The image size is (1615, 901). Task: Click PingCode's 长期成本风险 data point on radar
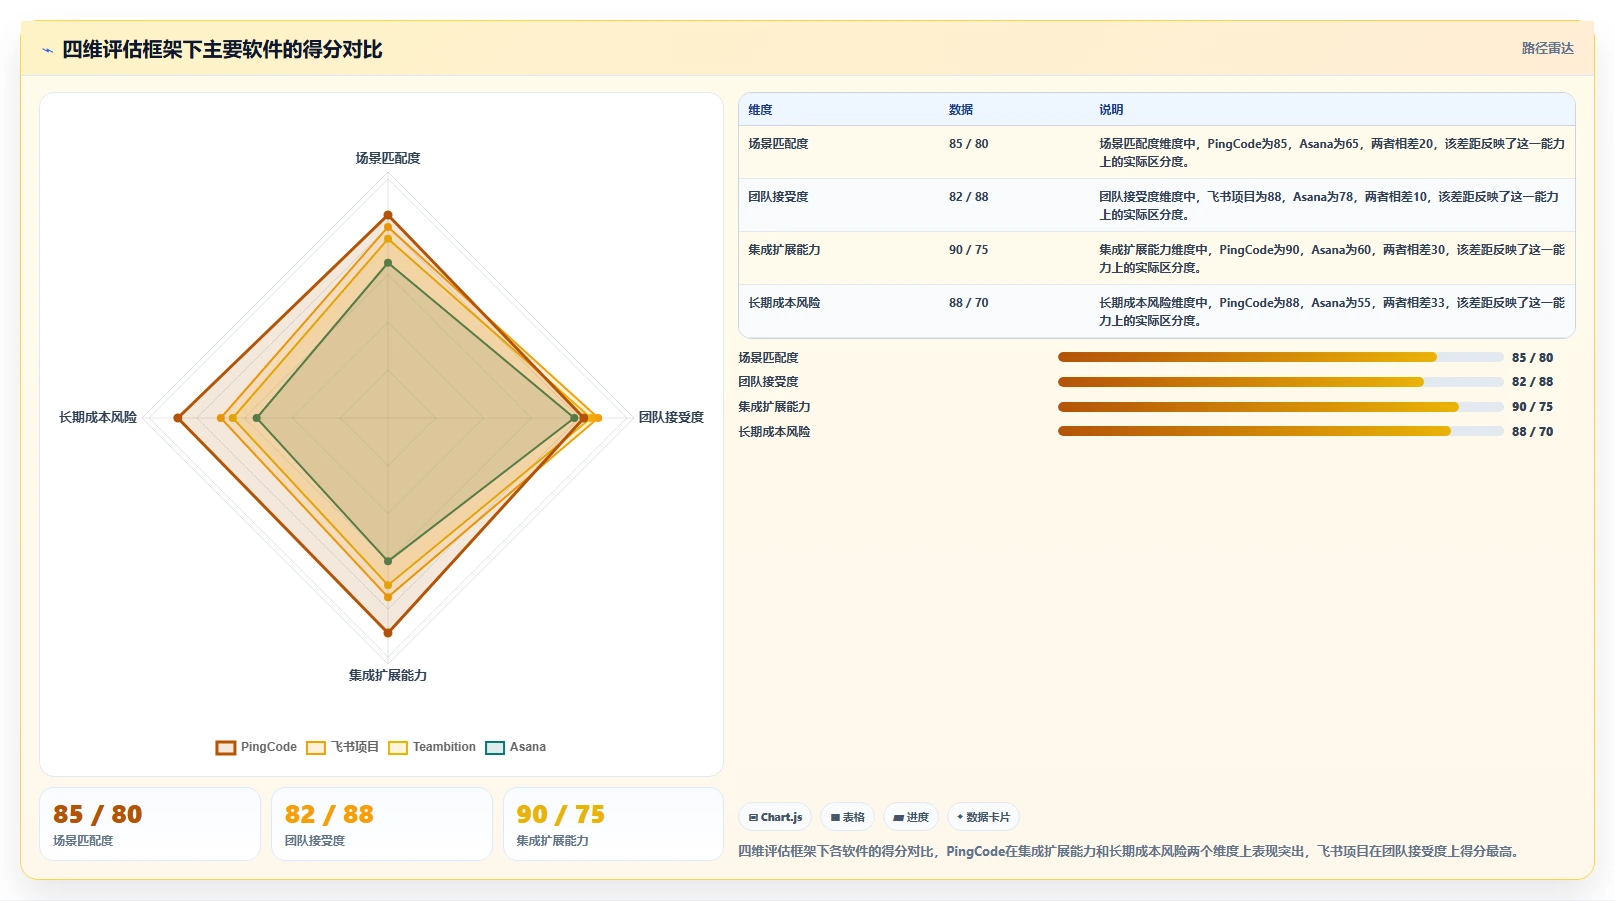pos(178,418)
